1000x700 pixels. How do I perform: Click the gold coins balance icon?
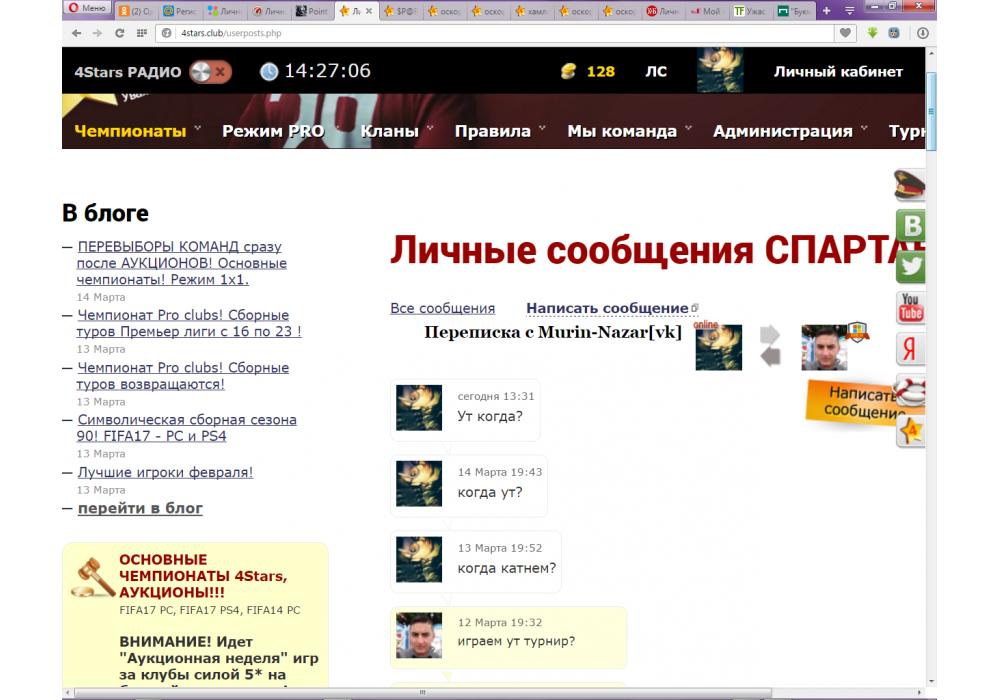(x=569, y=71)
